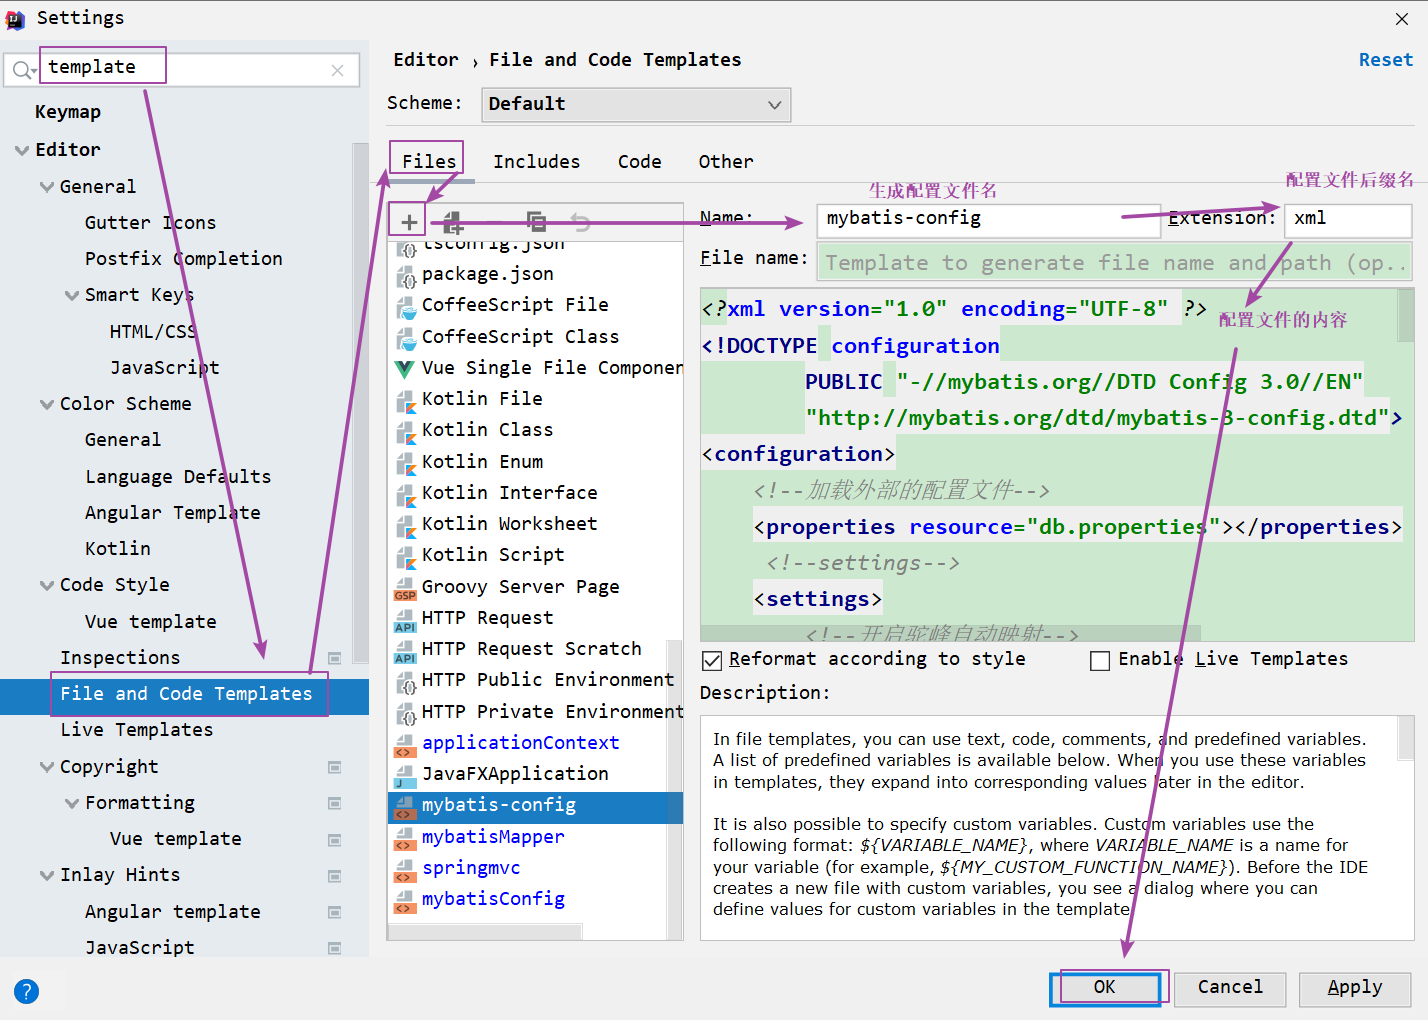Open Keymap settings

point(68,112)
